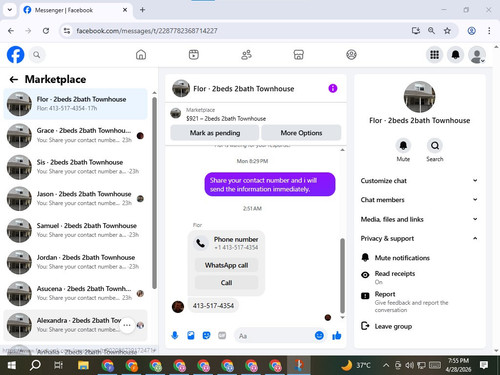
Task: Go to the Home feed icon
Action: coord(141,55)
